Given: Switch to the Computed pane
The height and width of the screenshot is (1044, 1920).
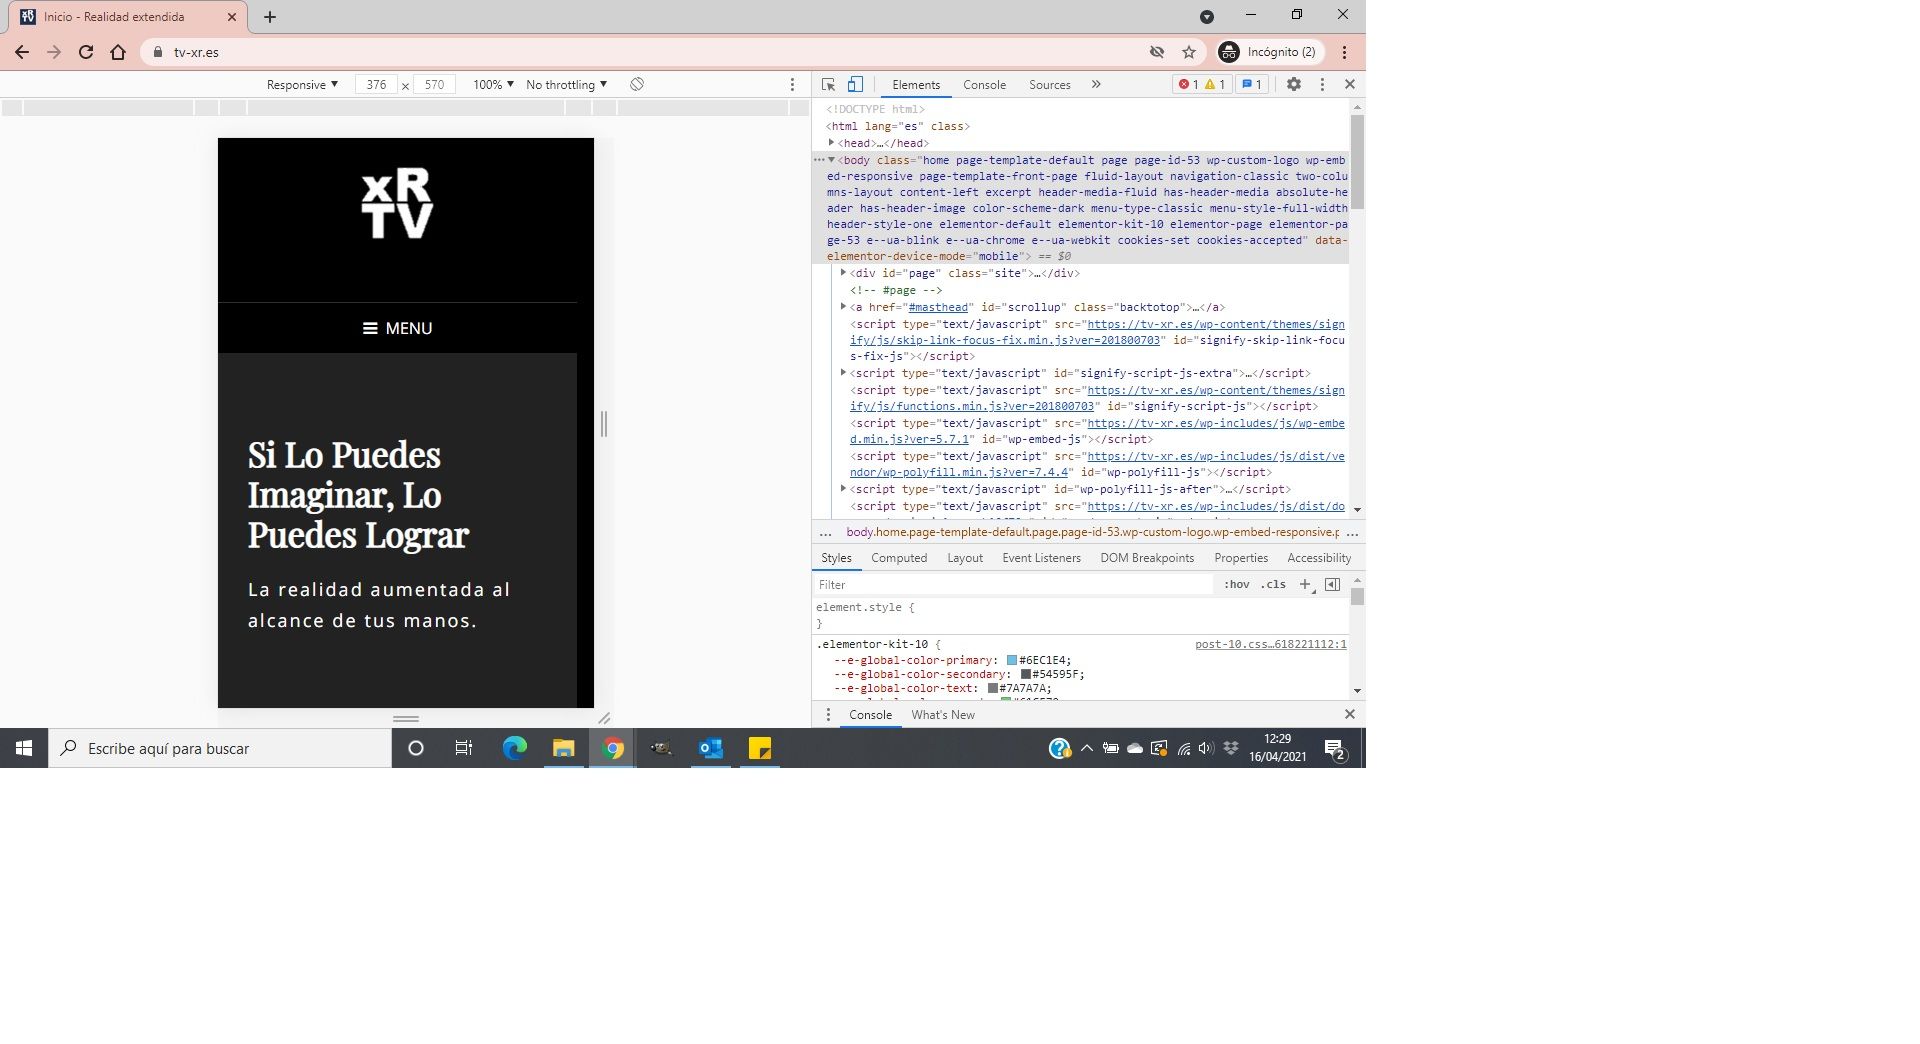Looking at the screenshot, I should pos(899,558).
